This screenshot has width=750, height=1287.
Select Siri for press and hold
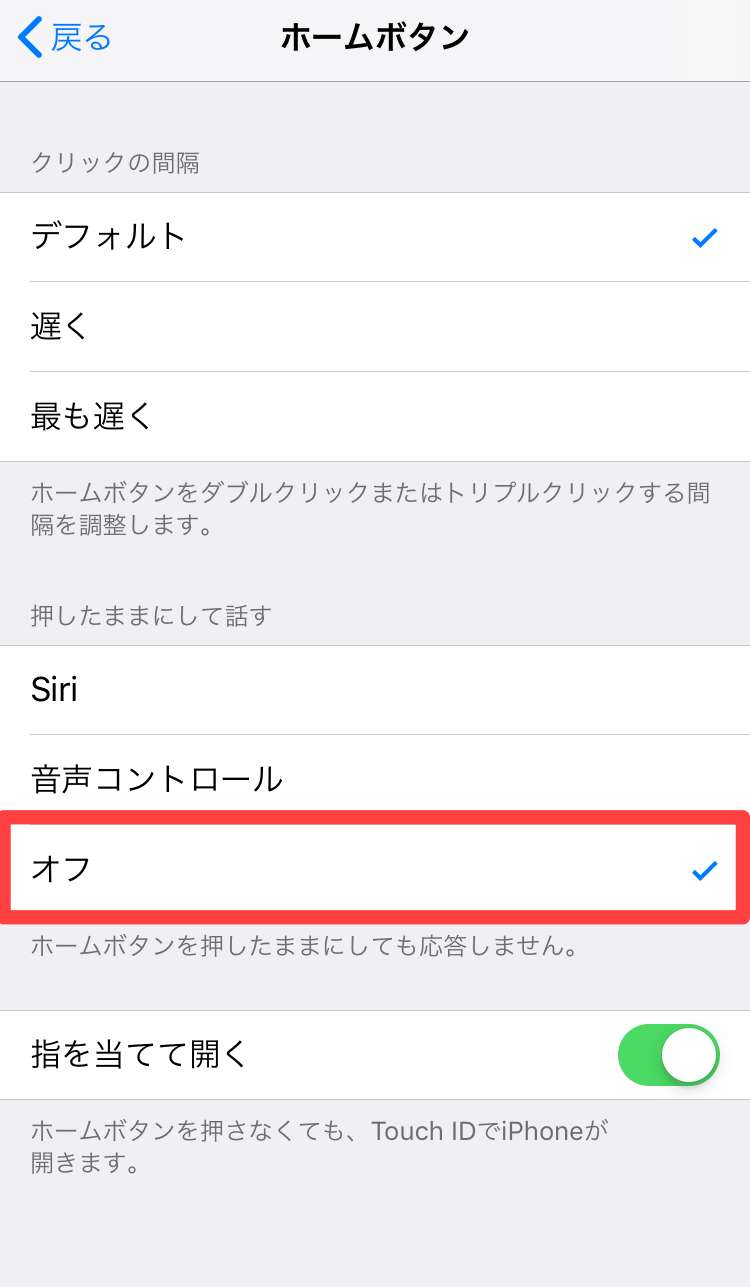pos(55,690)
